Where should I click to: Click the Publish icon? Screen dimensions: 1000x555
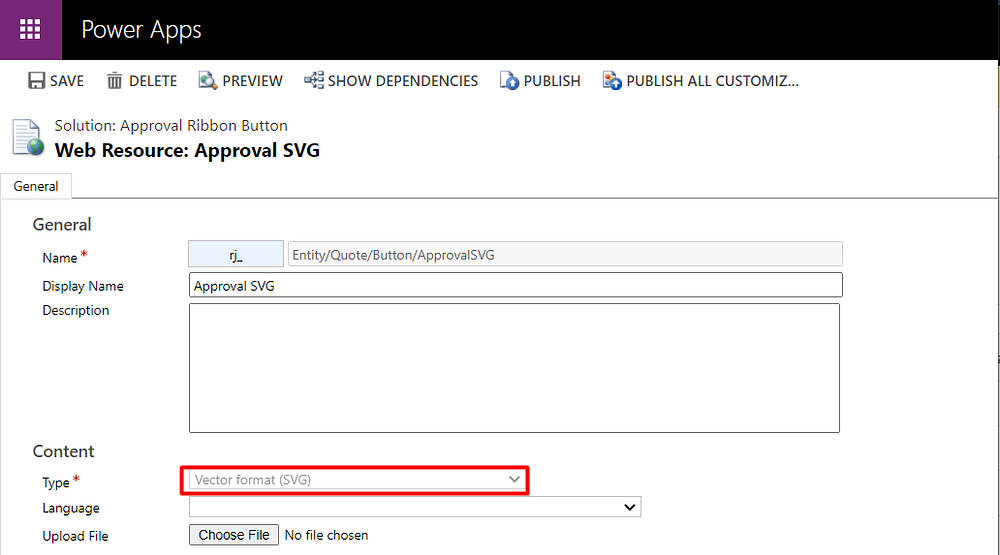tap(509, 80)
